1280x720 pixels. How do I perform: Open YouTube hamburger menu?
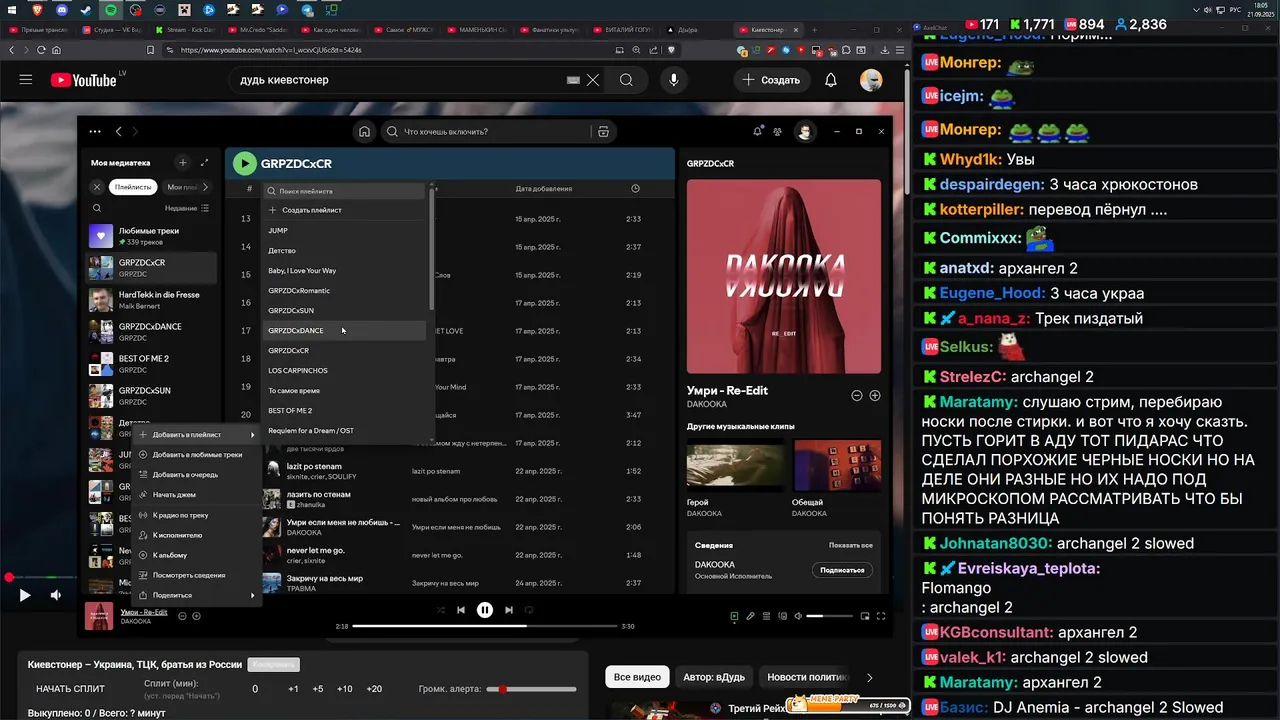(x=26, y=80)
